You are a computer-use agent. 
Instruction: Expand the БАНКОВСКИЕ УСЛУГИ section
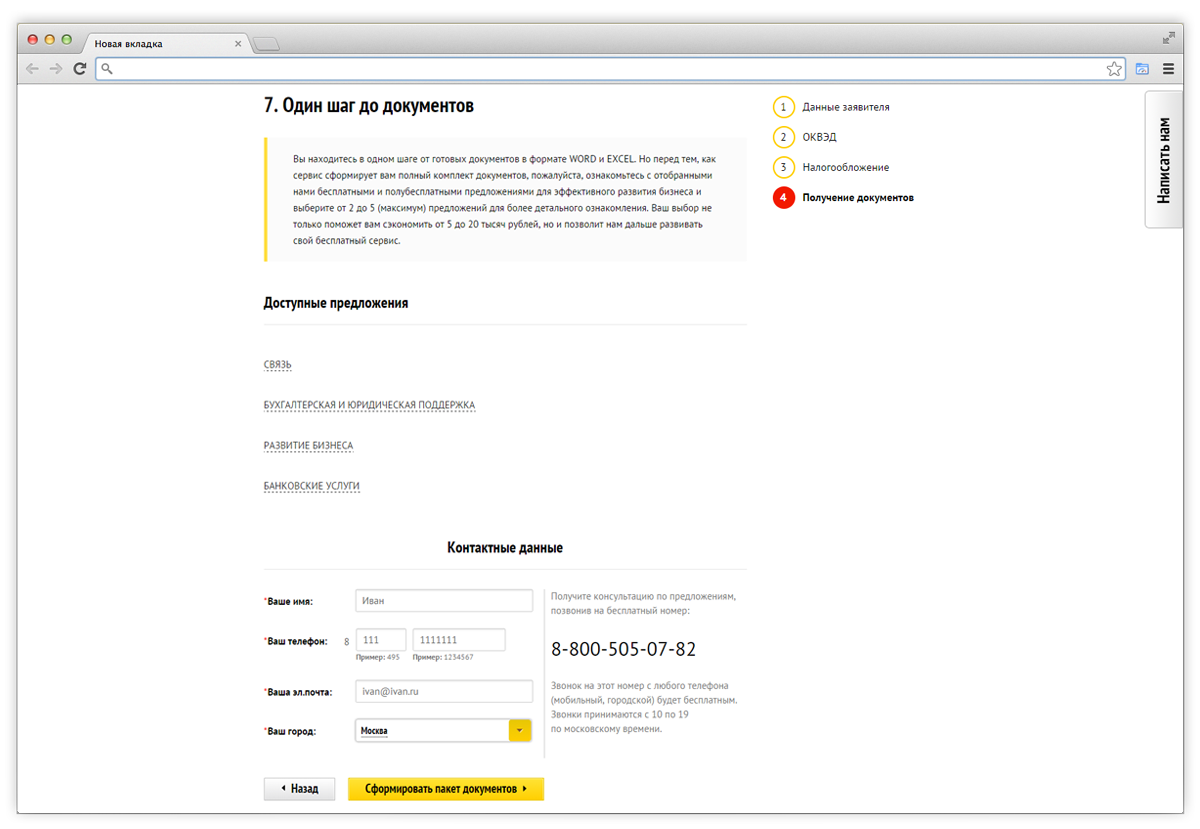coord(311,486)
